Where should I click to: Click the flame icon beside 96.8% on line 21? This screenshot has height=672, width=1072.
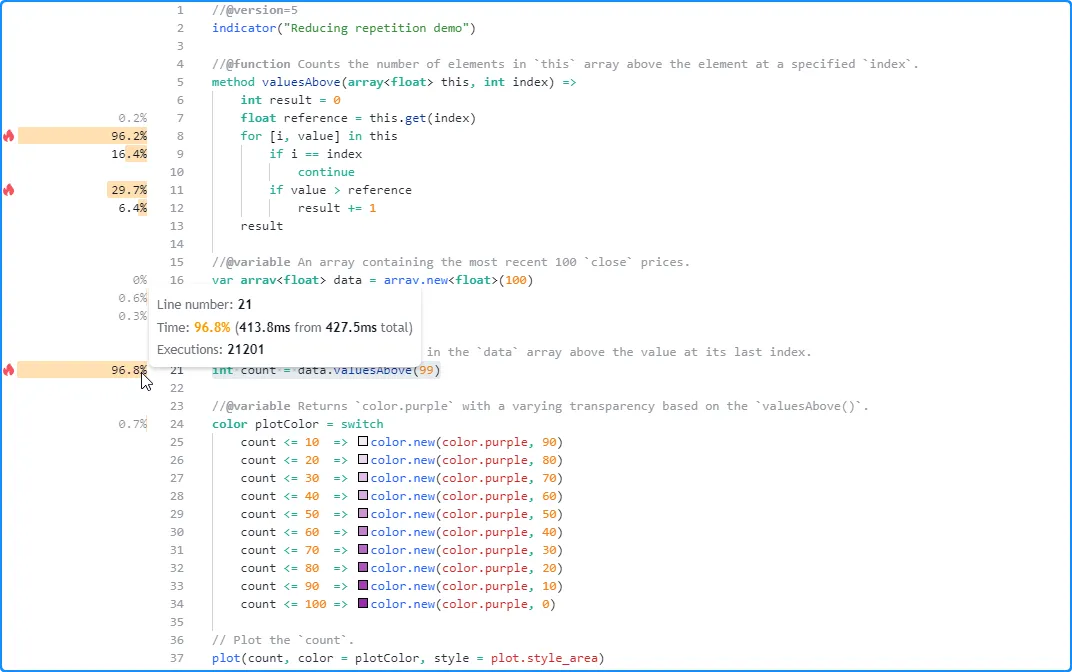point(9,370)
